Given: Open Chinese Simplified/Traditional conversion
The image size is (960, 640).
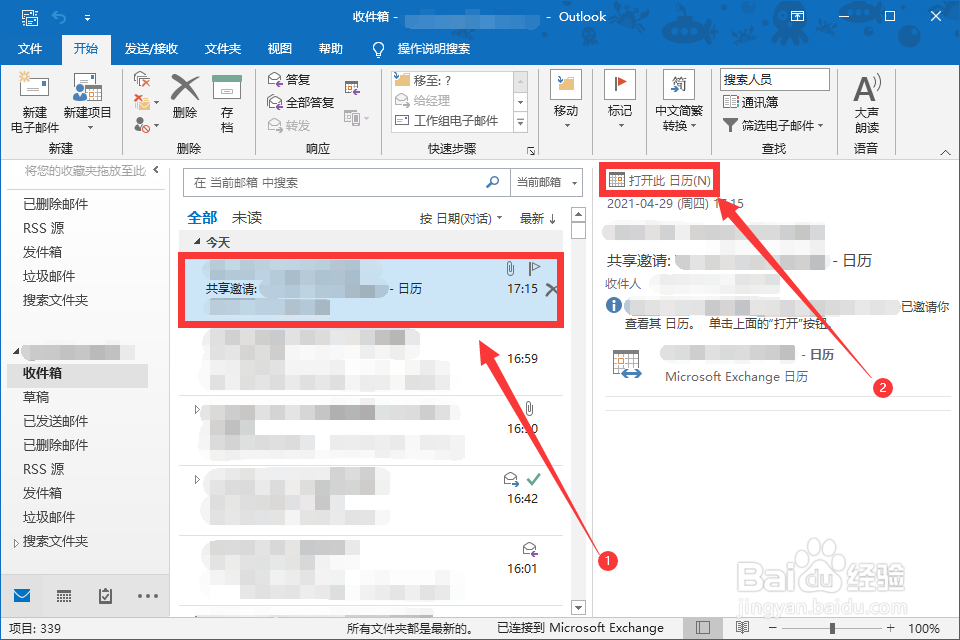Looking at the screenshot, I should 679,101.
